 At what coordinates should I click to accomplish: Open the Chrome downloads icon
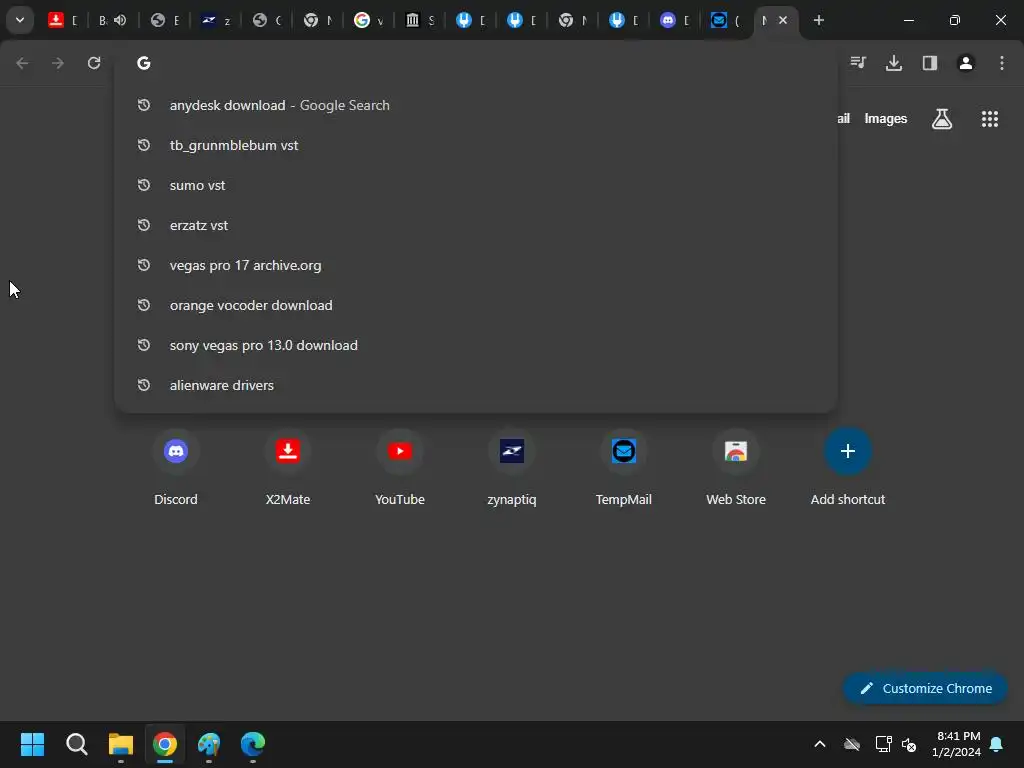pyautogui.click(x=894, y=63)
